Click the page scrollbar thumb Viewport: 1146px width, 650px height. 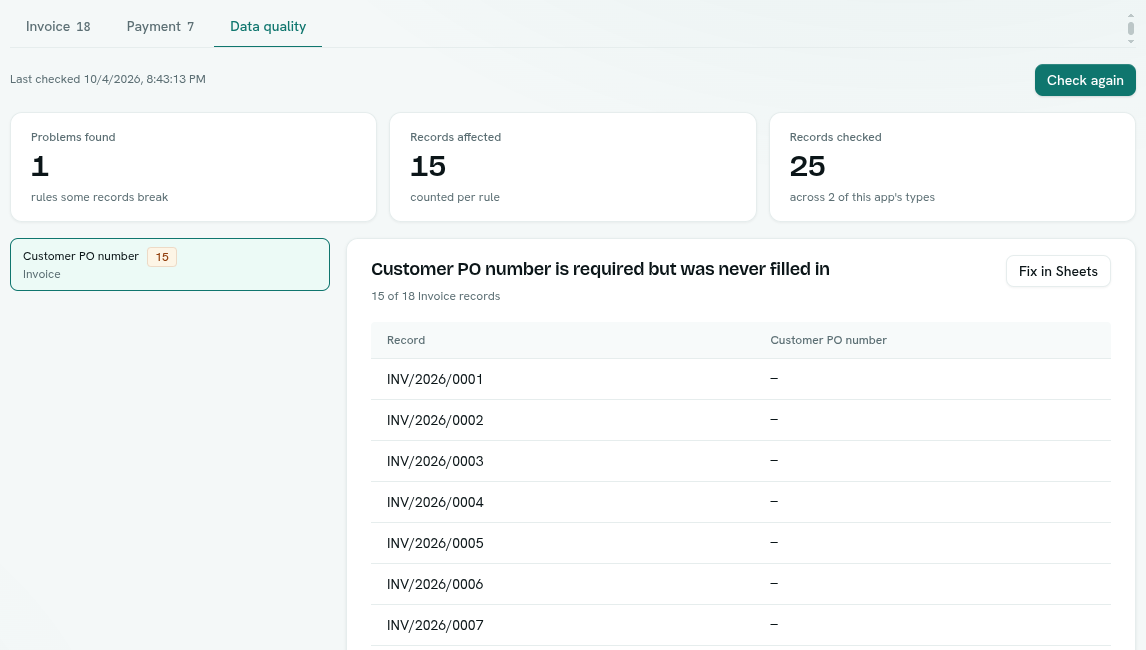pos(1130,29)
